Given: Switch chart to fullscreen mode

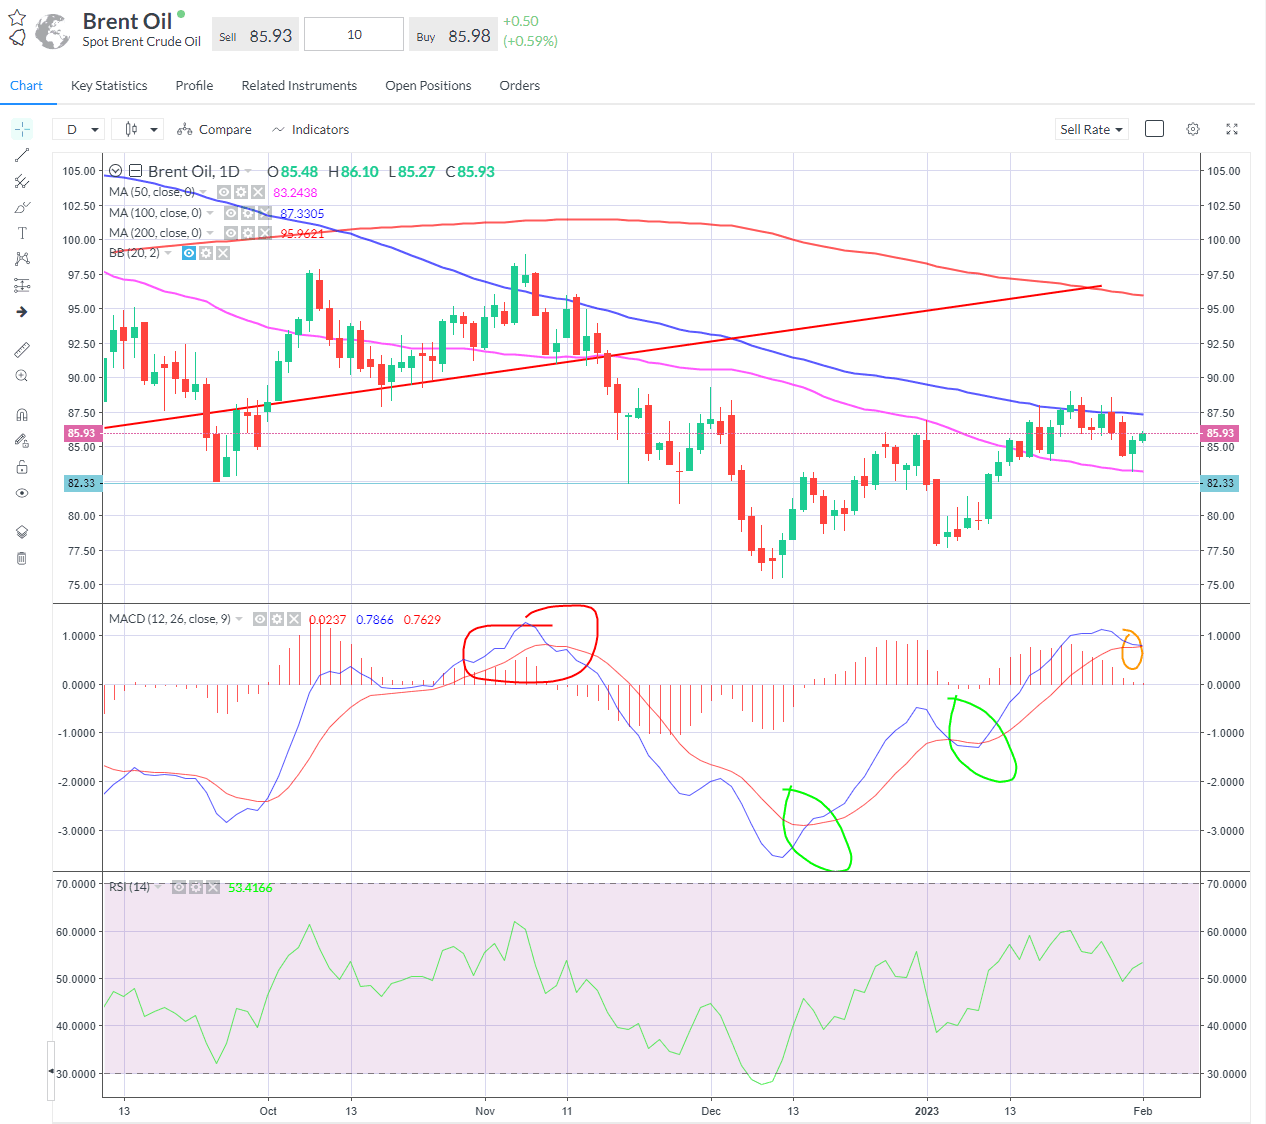Looking at the screenshot, I should 1232,129.
